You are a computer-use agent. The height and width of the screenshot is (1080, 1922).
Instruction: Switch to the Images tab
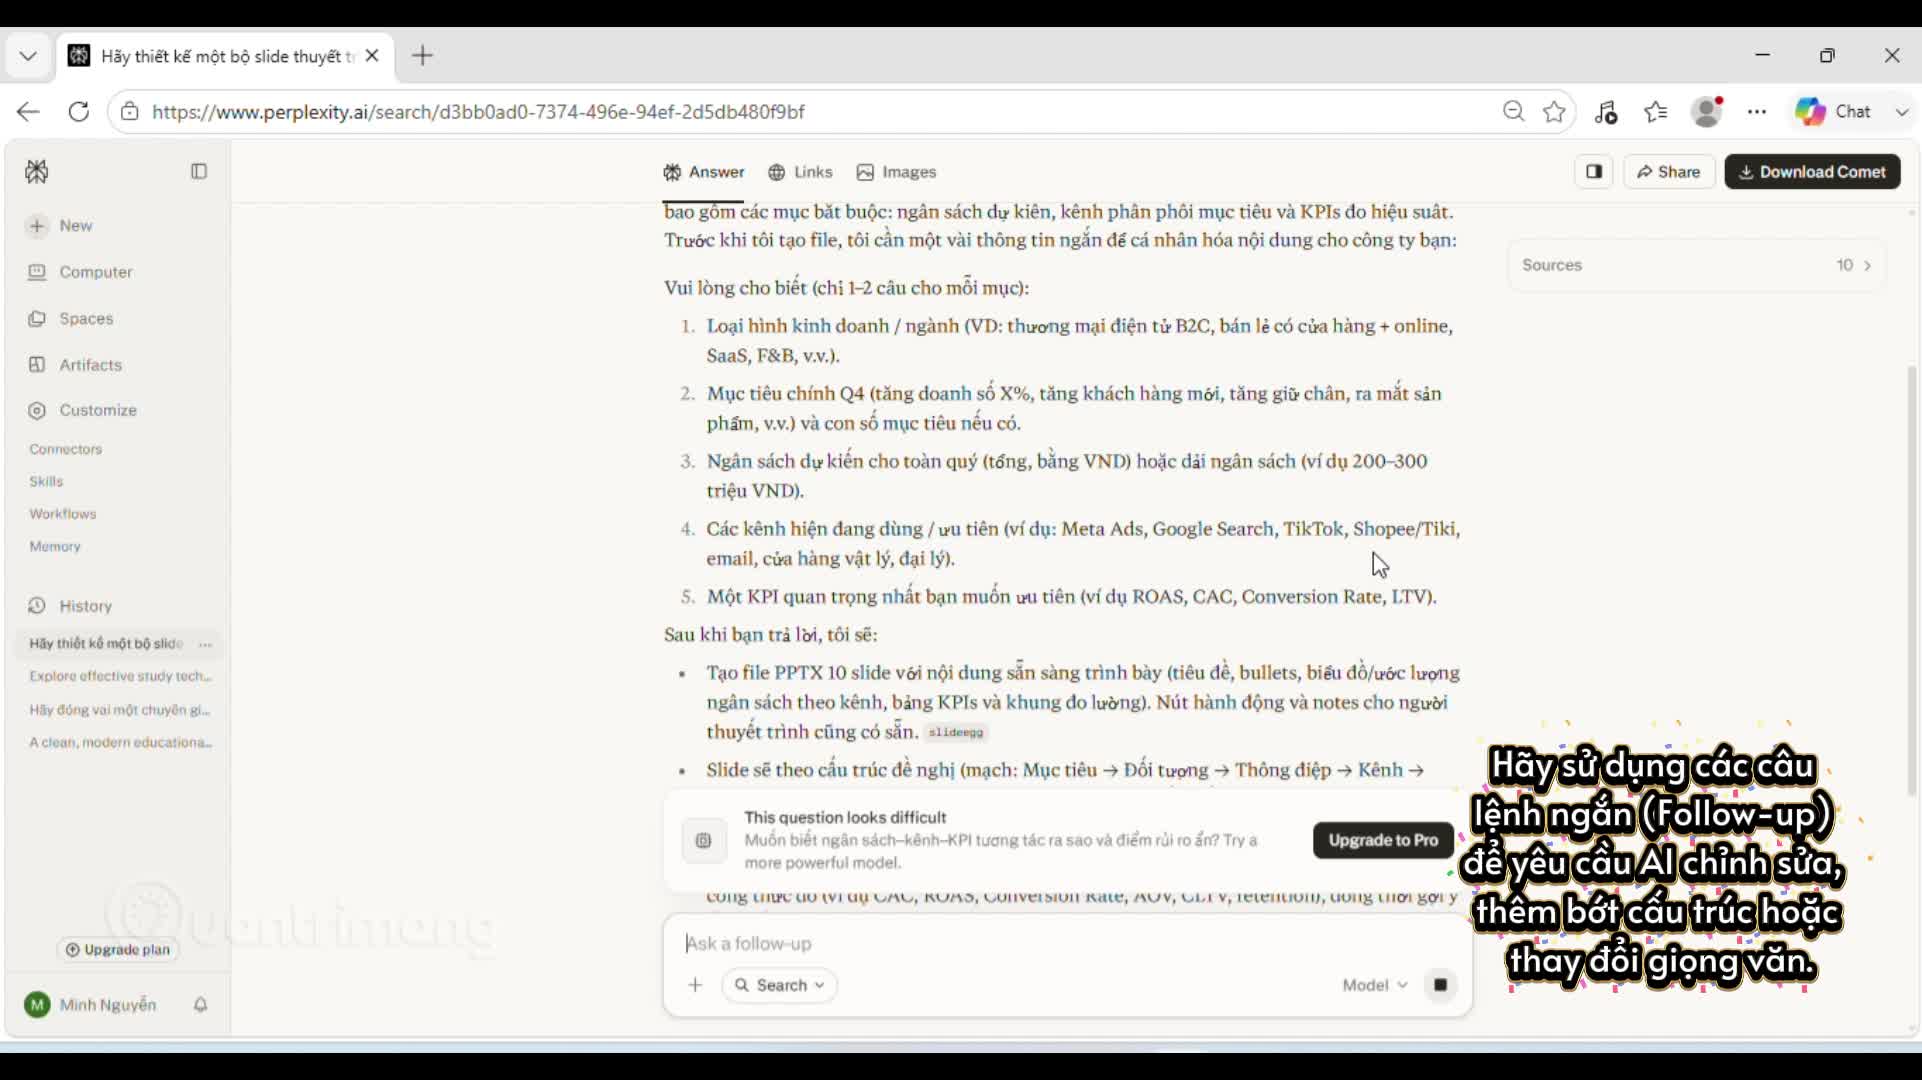click(897, 172)
